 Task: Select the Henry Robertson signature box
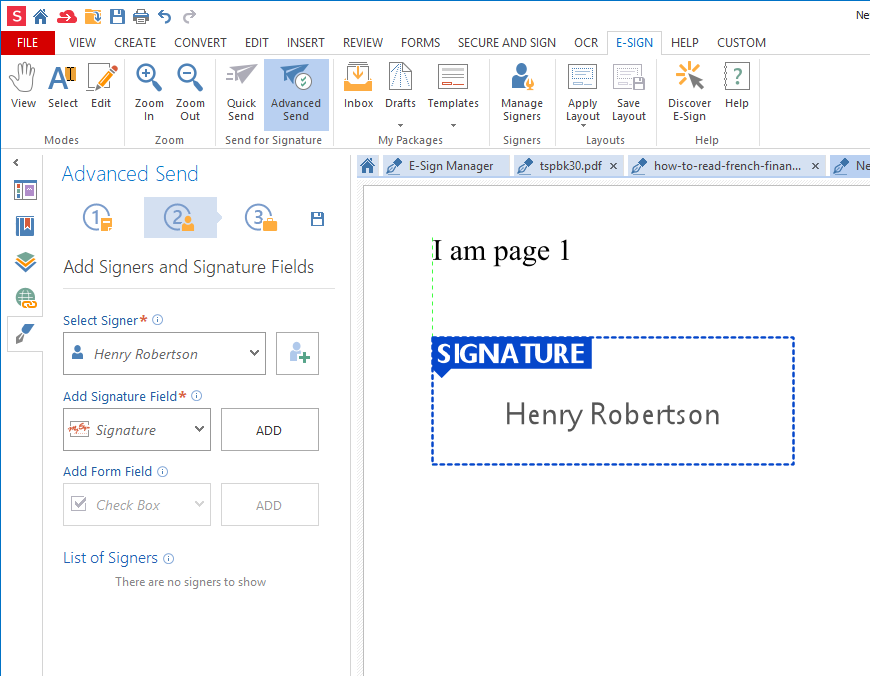612,413
